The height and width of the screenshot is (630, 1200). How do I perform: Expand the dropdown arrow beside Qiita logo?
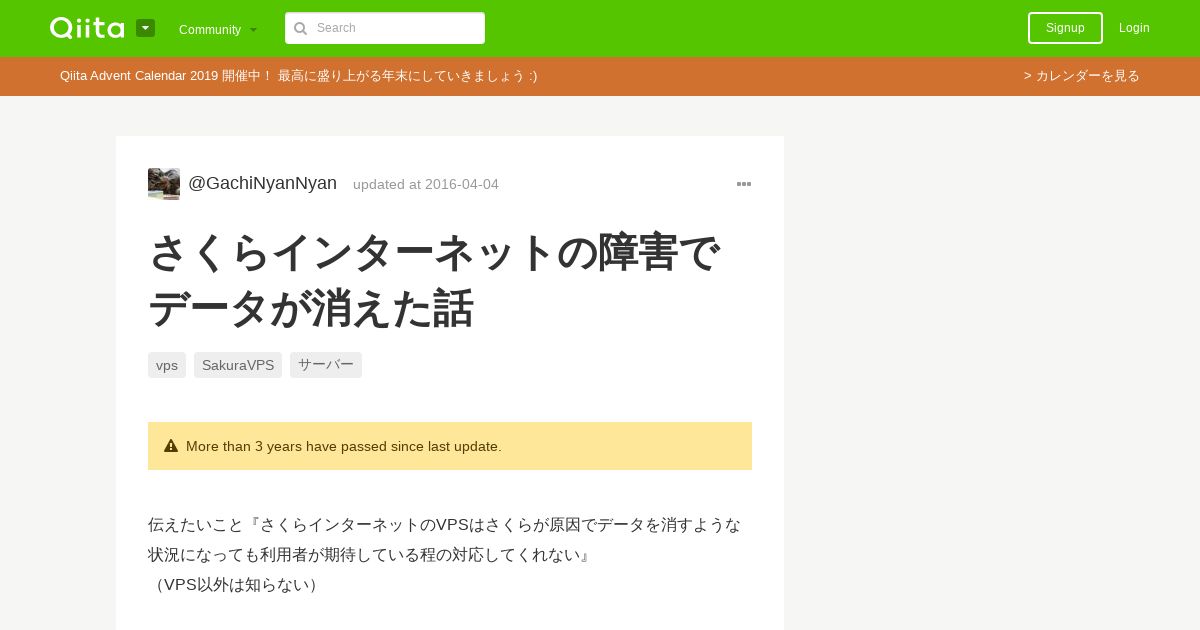pyautogui.click(x=145, y=28)
